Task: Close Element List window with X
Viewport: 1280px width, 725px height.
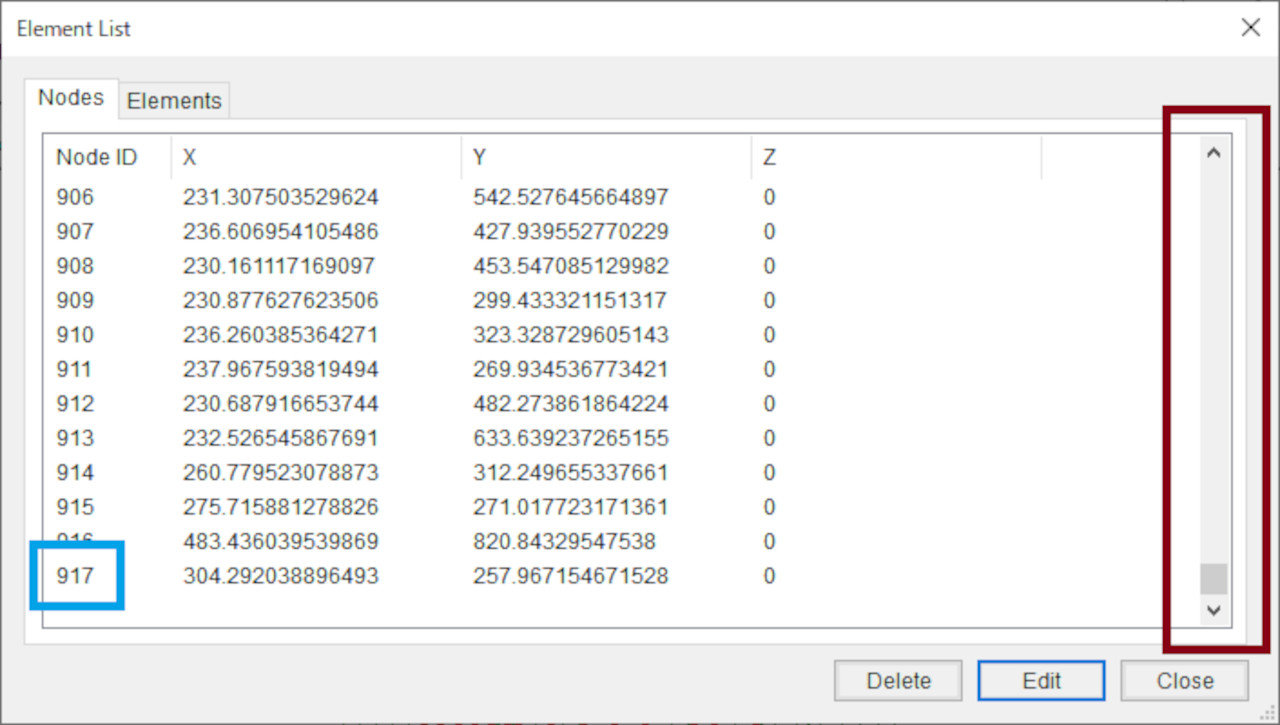Action: [1250, 28]
